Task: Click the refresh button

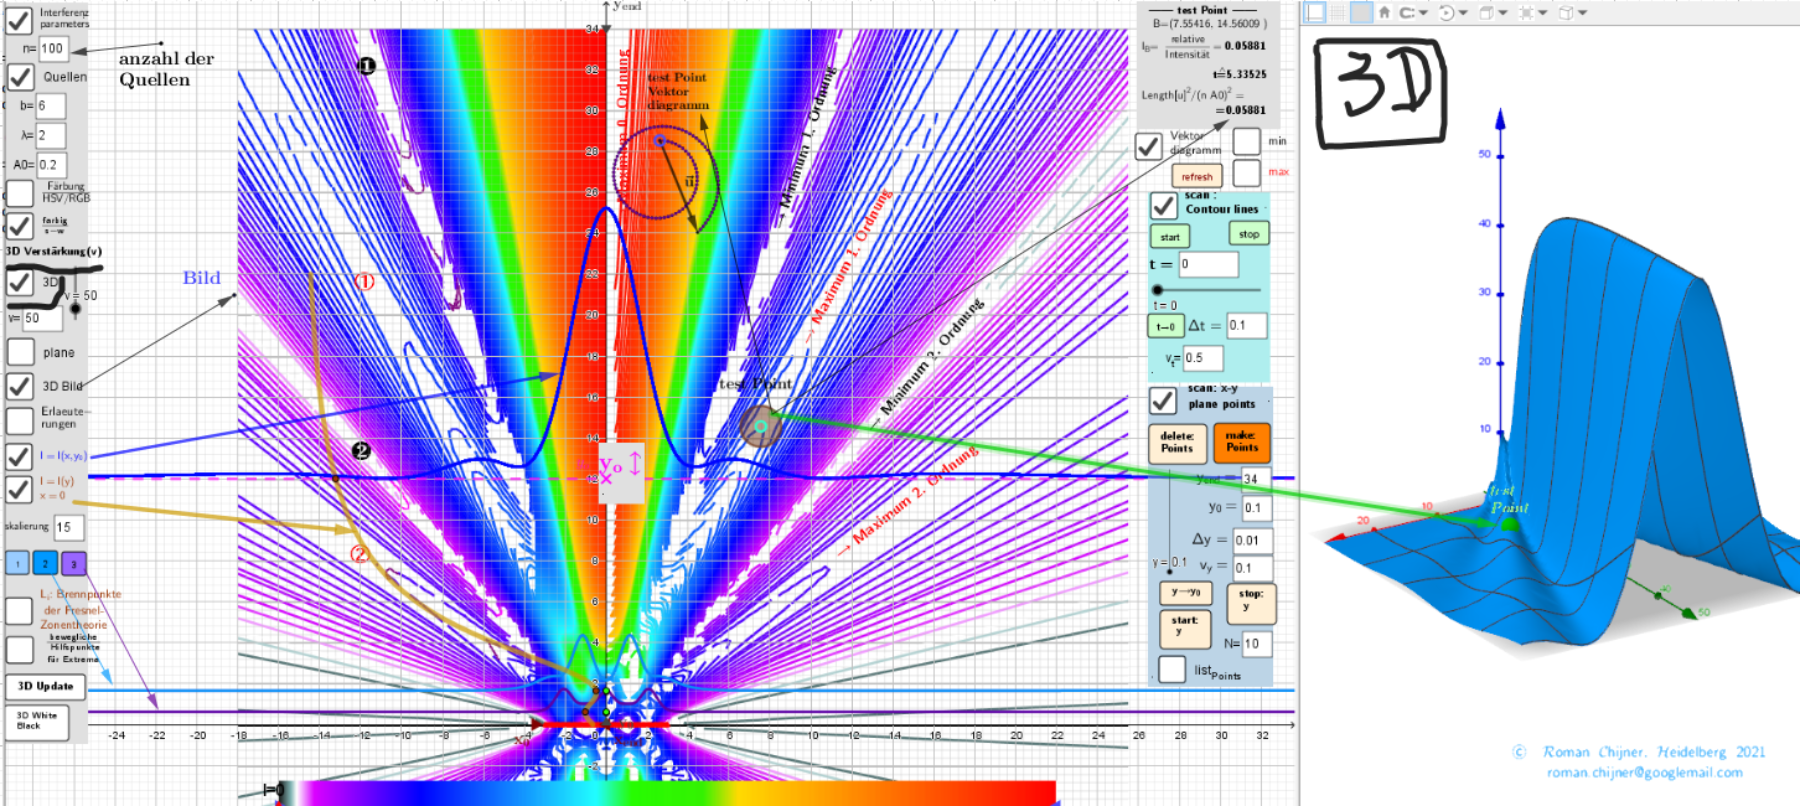Action: pyautogui.click(x=1197, y=177)
